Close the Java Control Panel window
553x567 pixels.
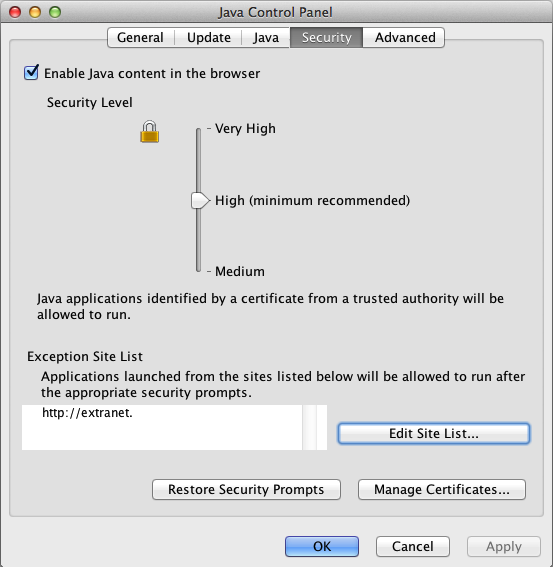(15, 12)
